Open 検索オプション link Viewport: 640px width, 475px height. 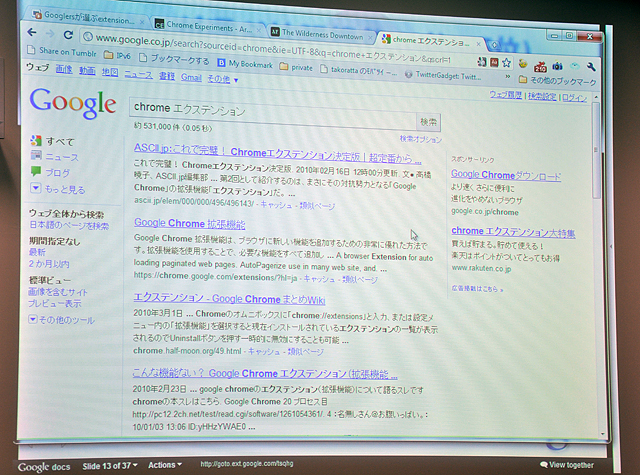[x=420, y=139]
